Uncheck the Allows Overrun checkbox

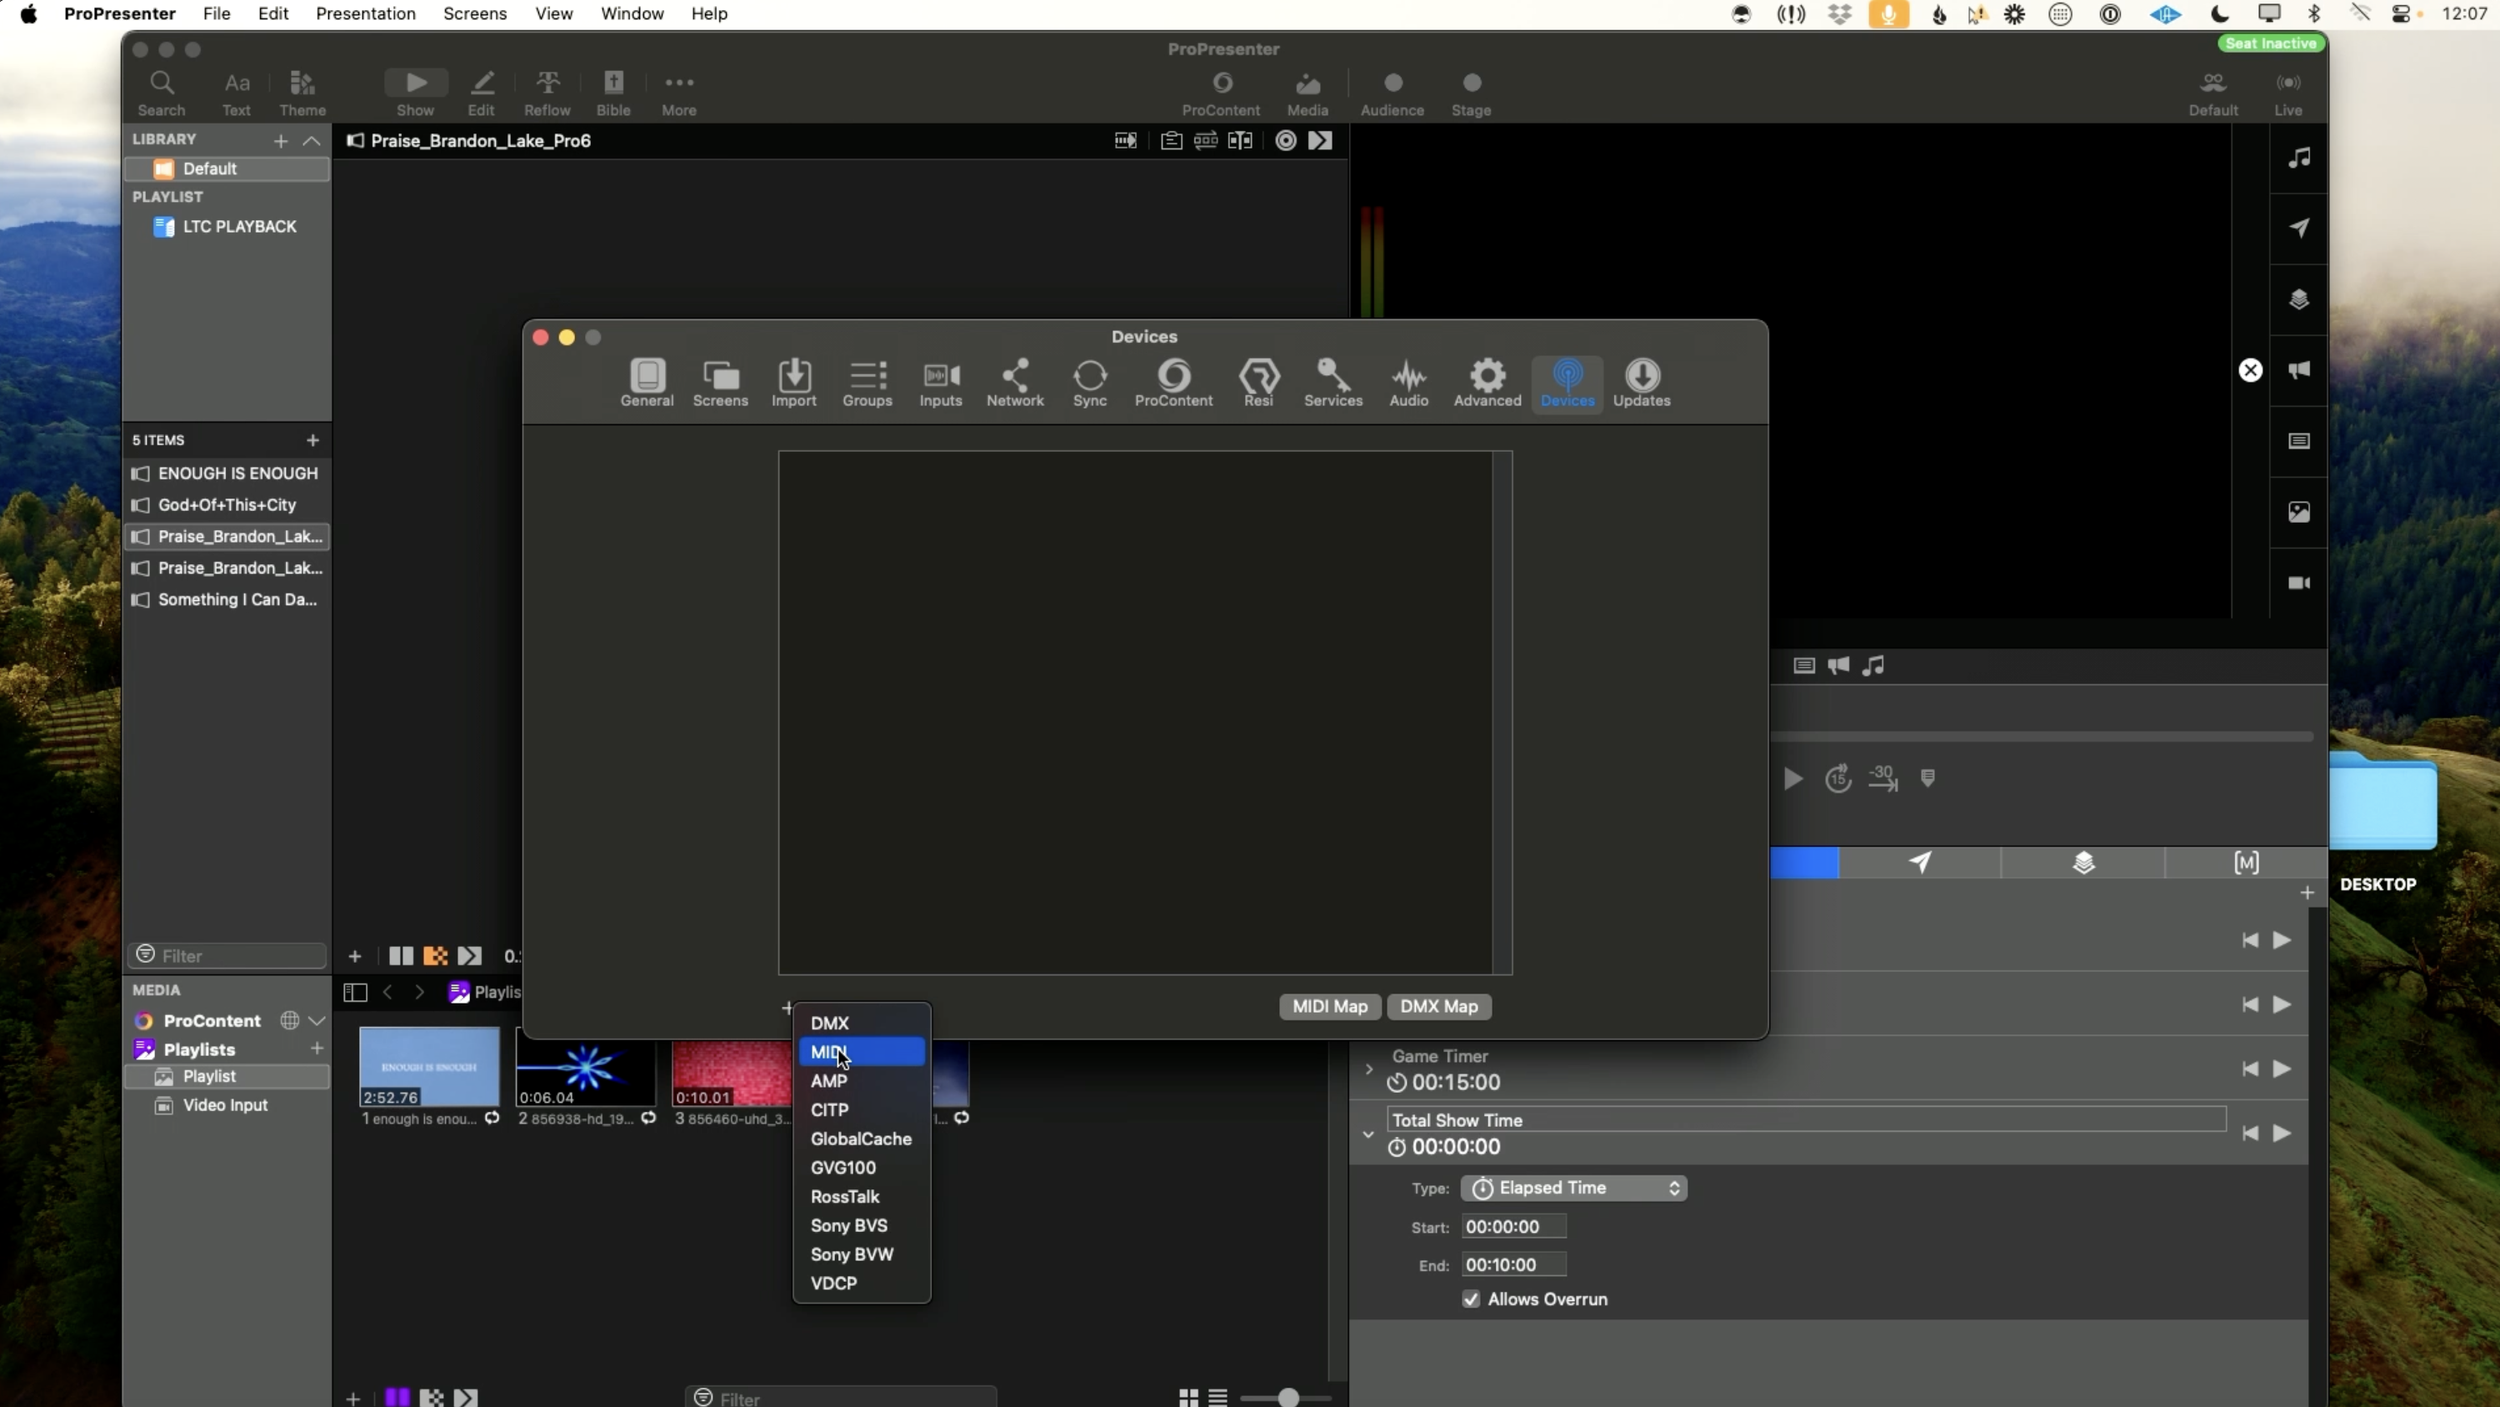coord(1471,1299)
